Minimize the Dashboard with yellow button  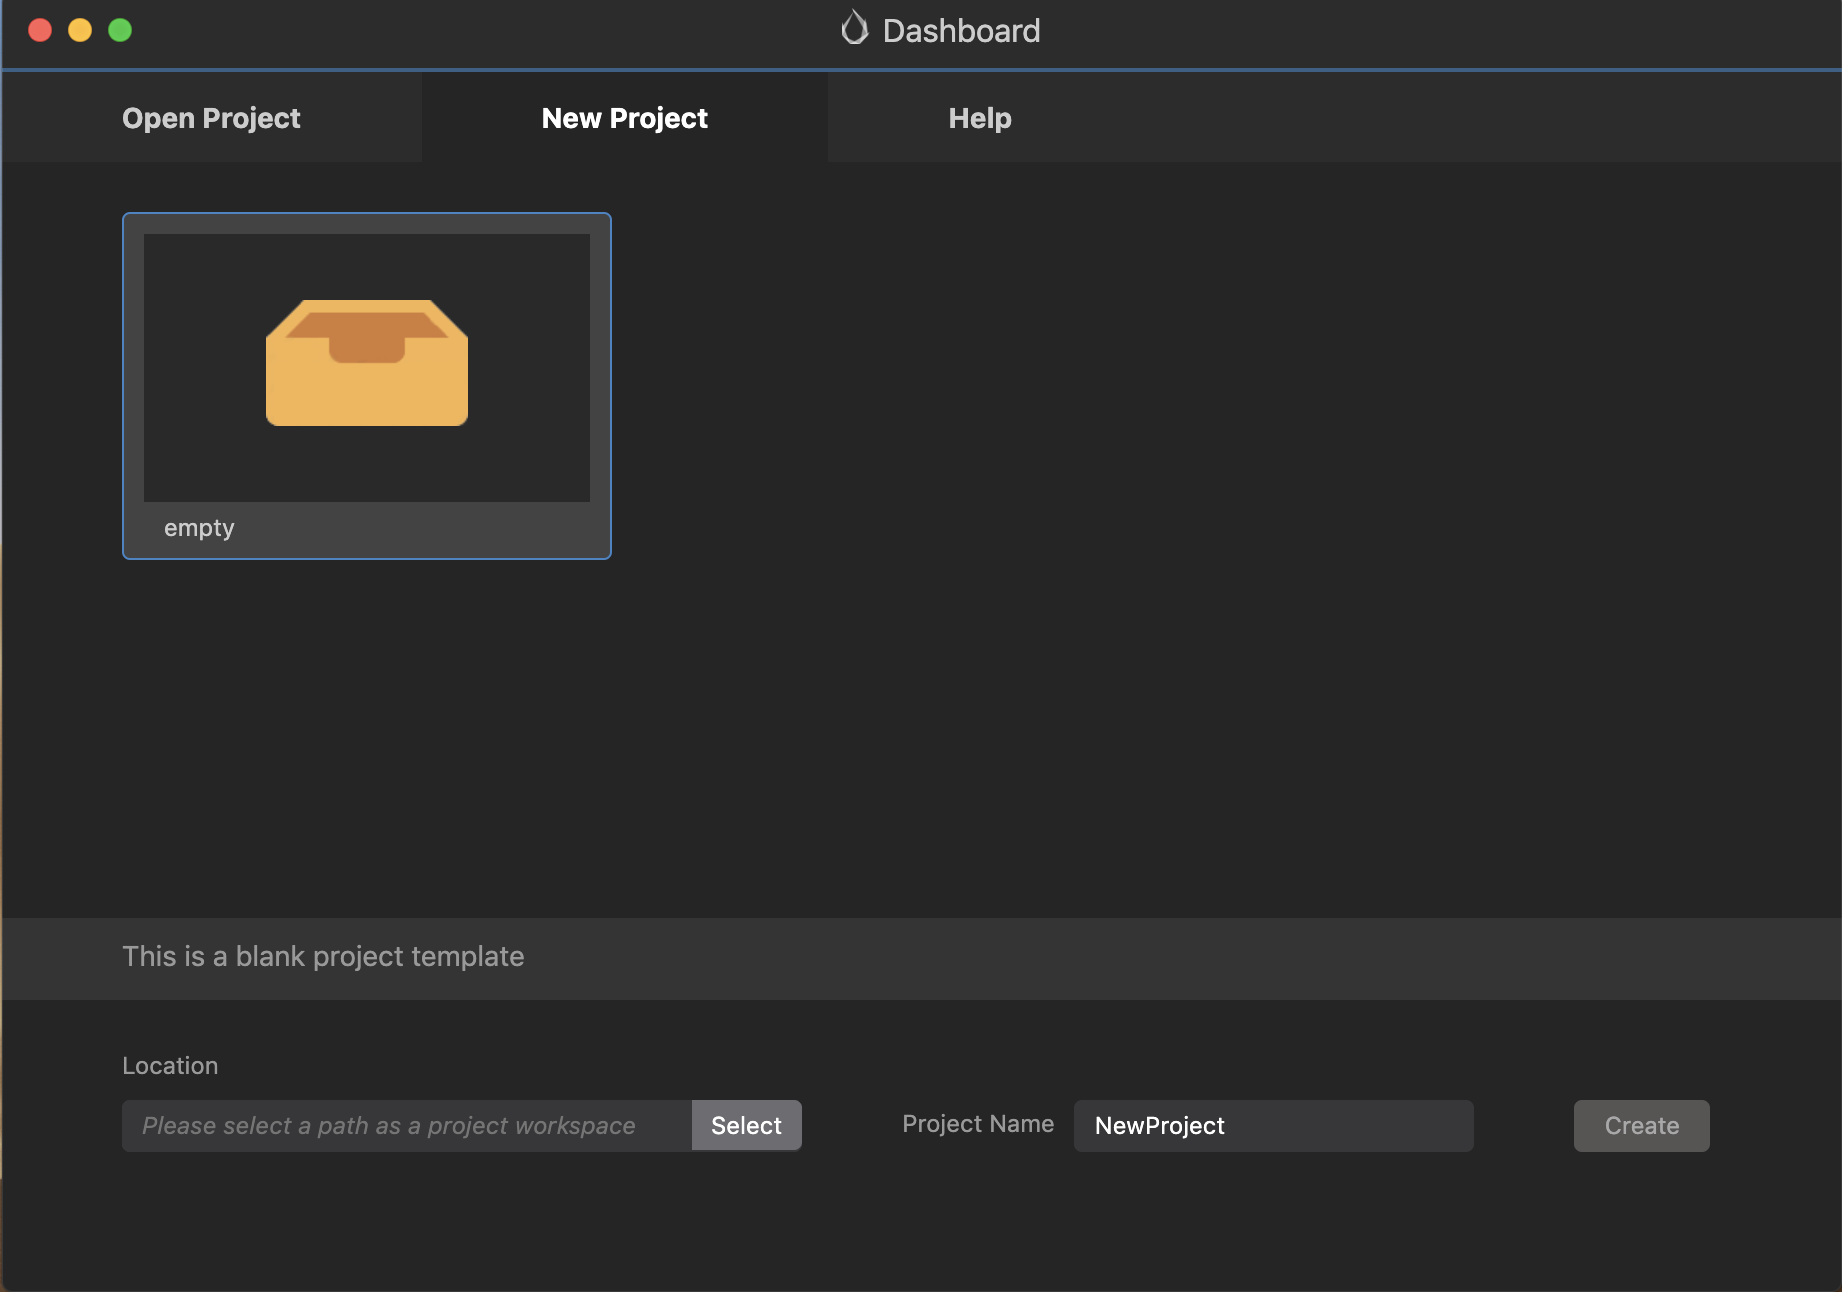click(80, 30)
